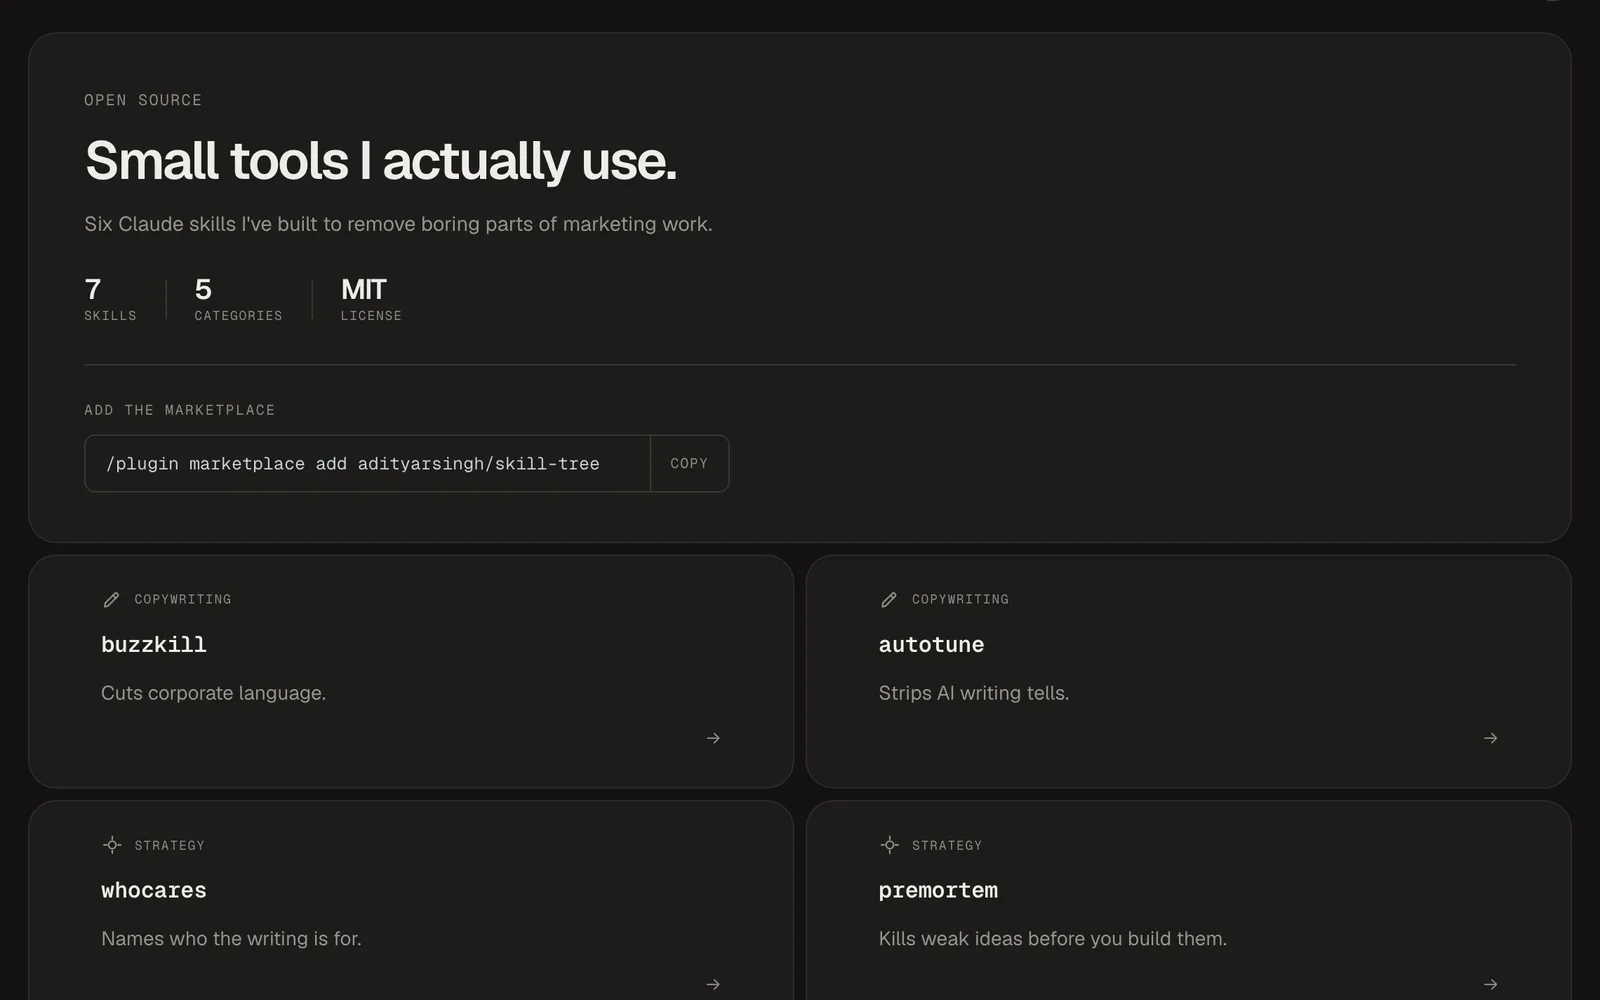Open autotune via its arrow icon

pos(1491,738)
